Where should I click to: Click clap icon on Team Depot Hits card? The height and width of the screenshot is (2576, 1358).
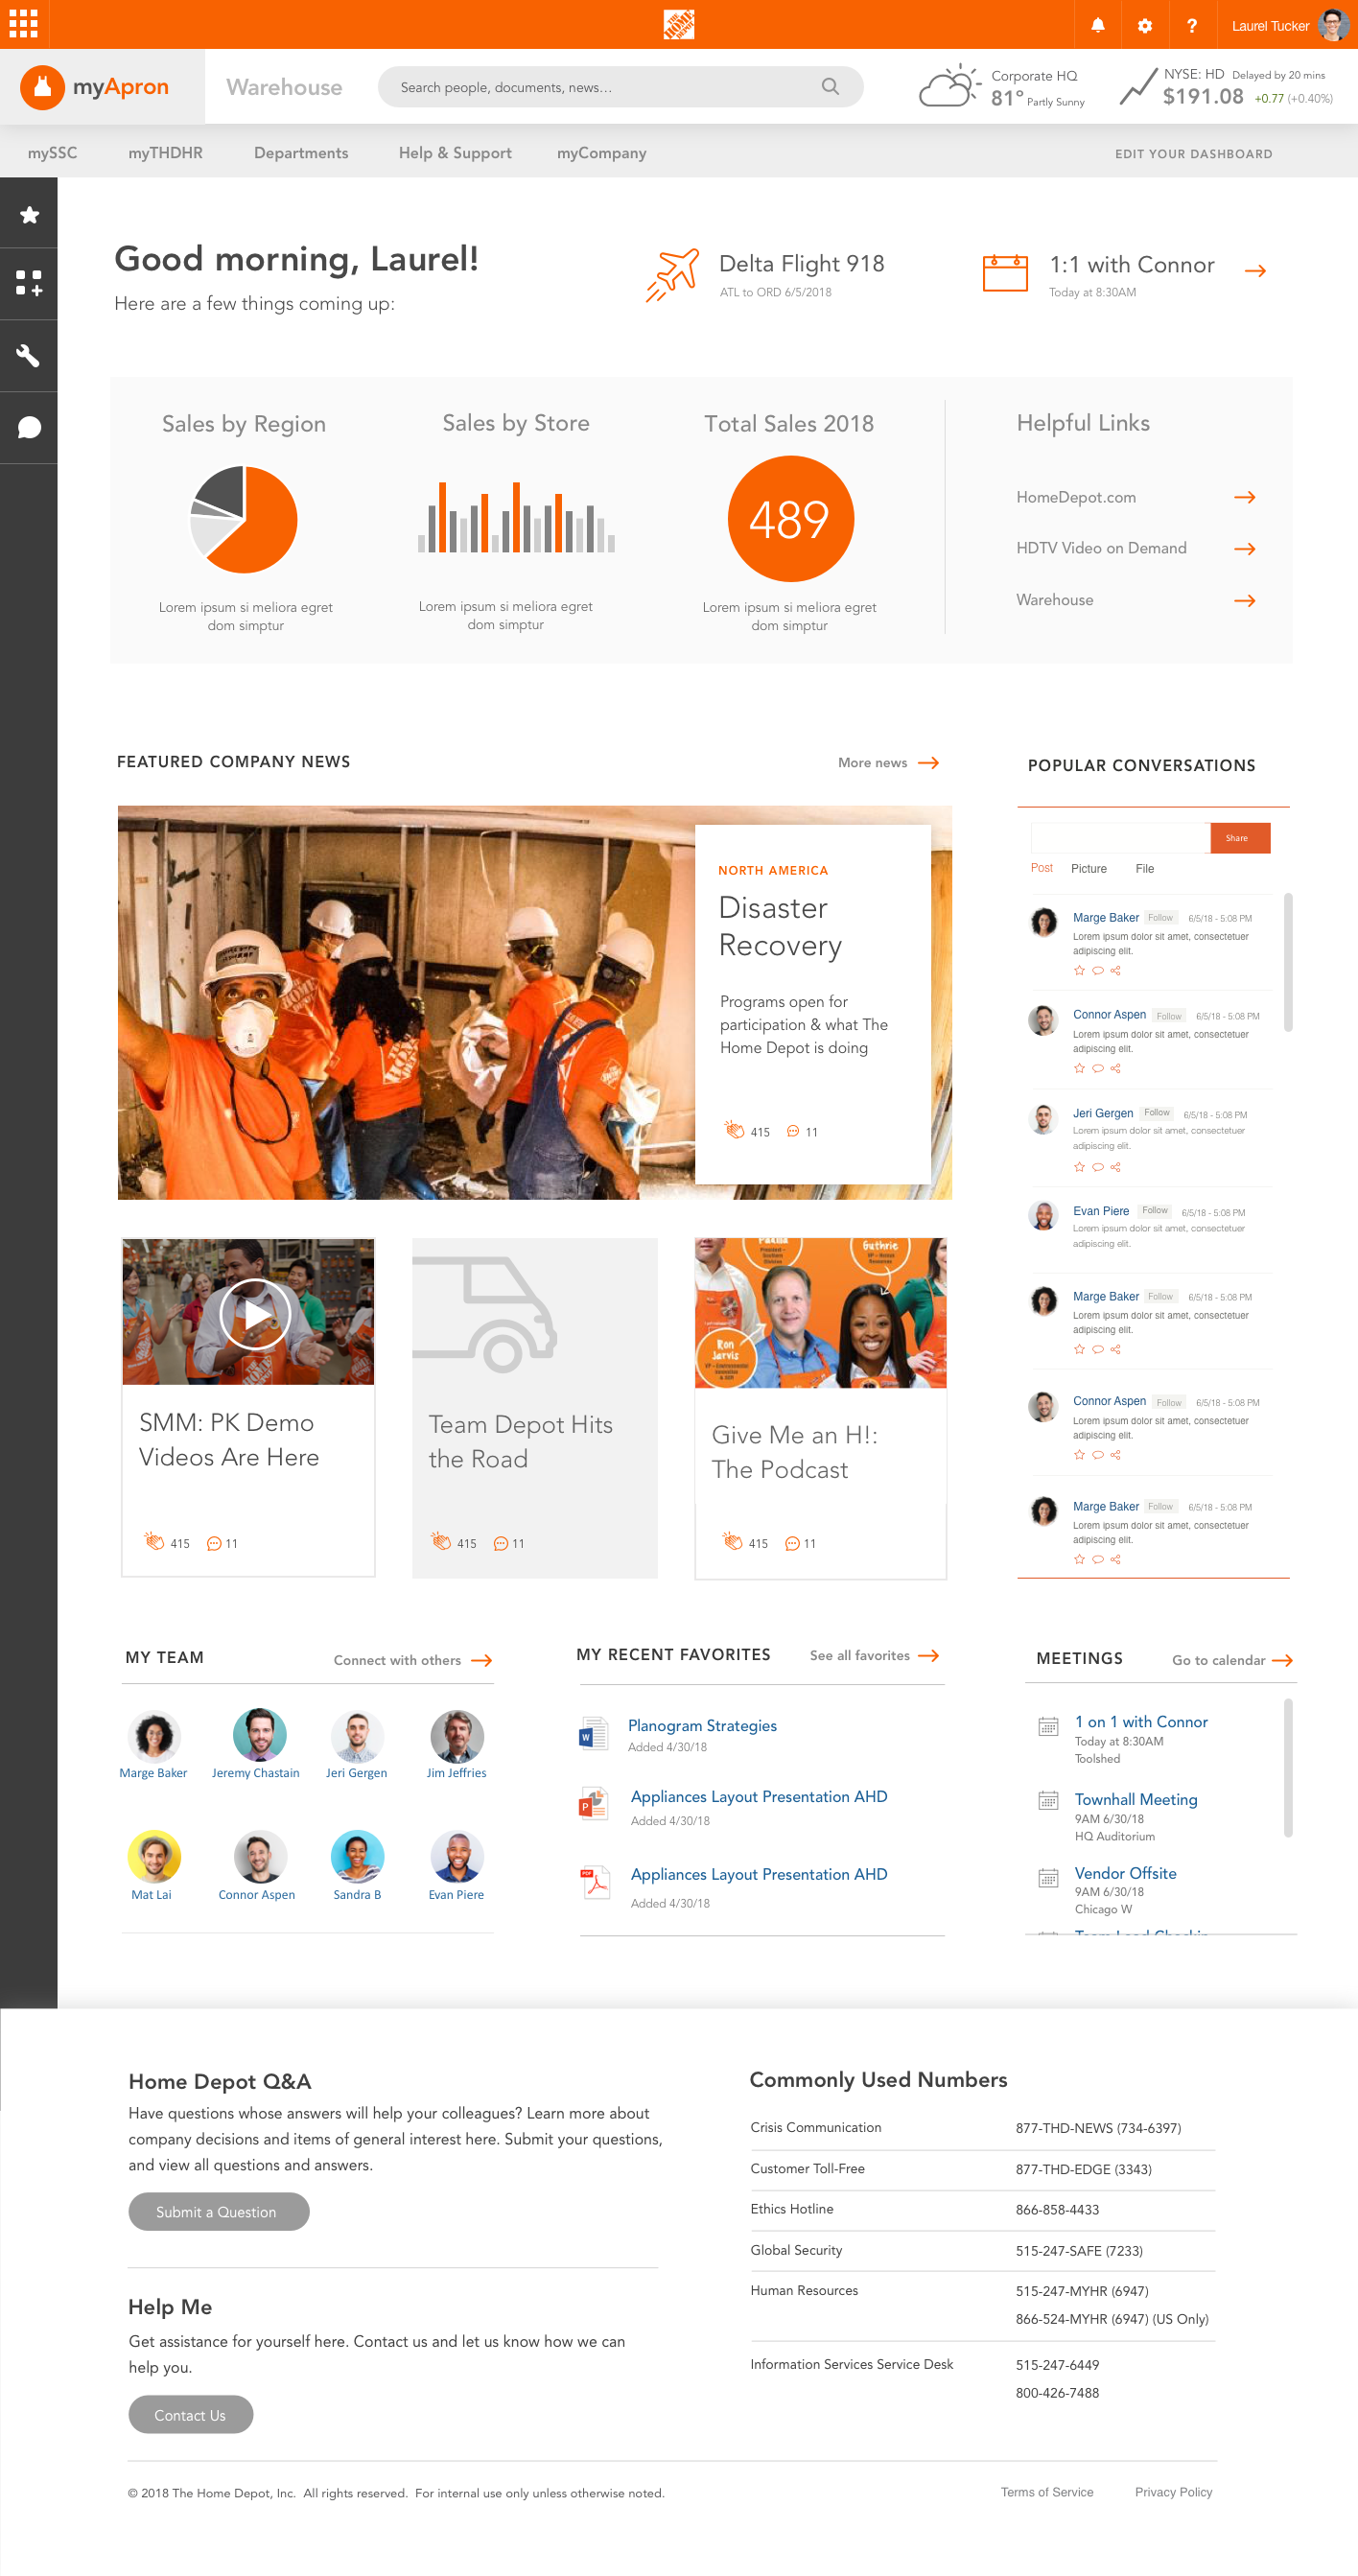tap(441, 1541)
